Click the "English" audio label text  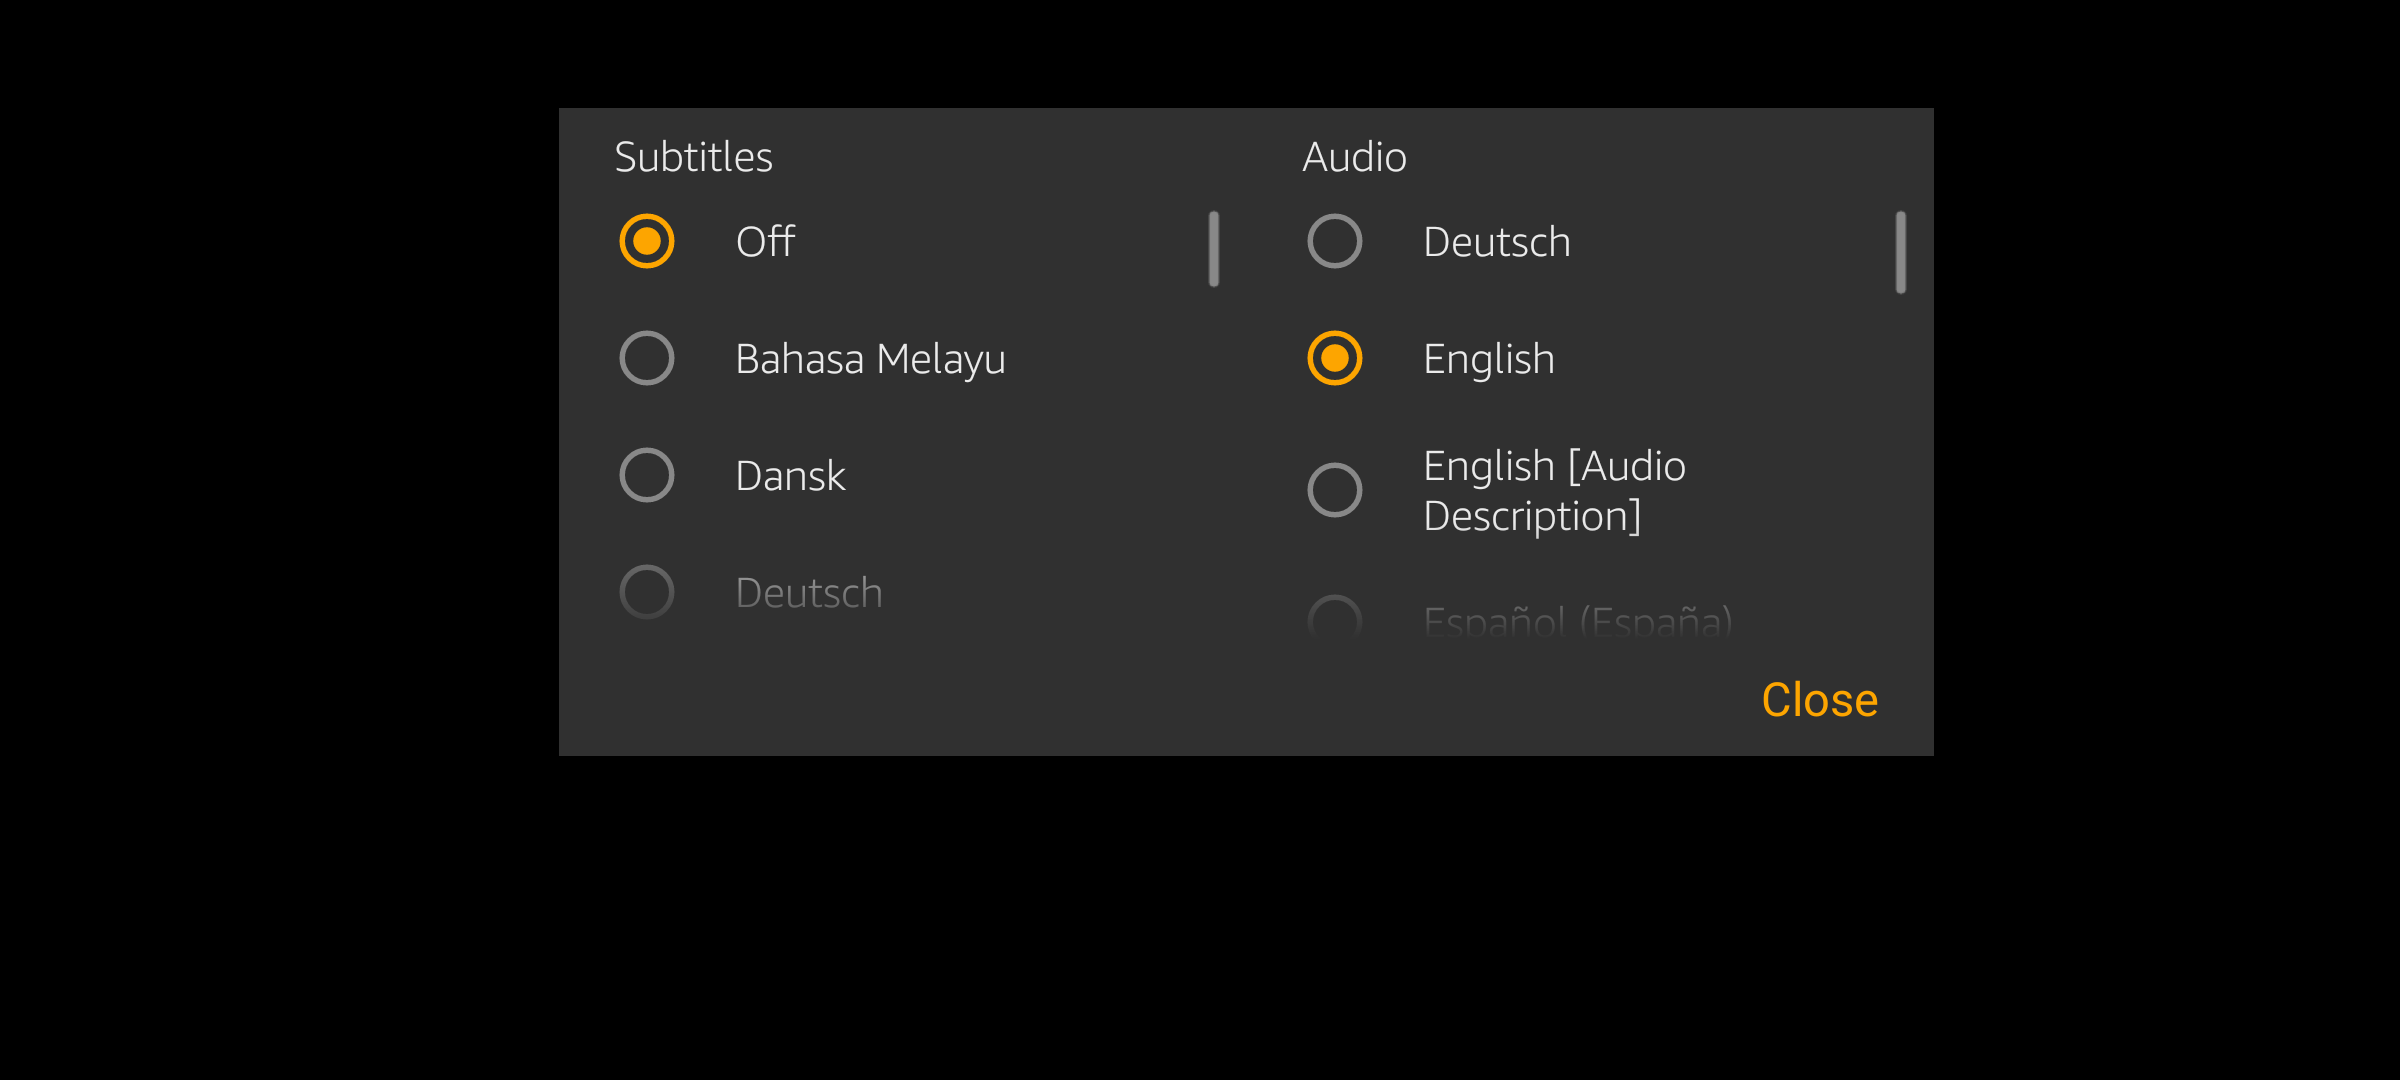pos(1488,359)
